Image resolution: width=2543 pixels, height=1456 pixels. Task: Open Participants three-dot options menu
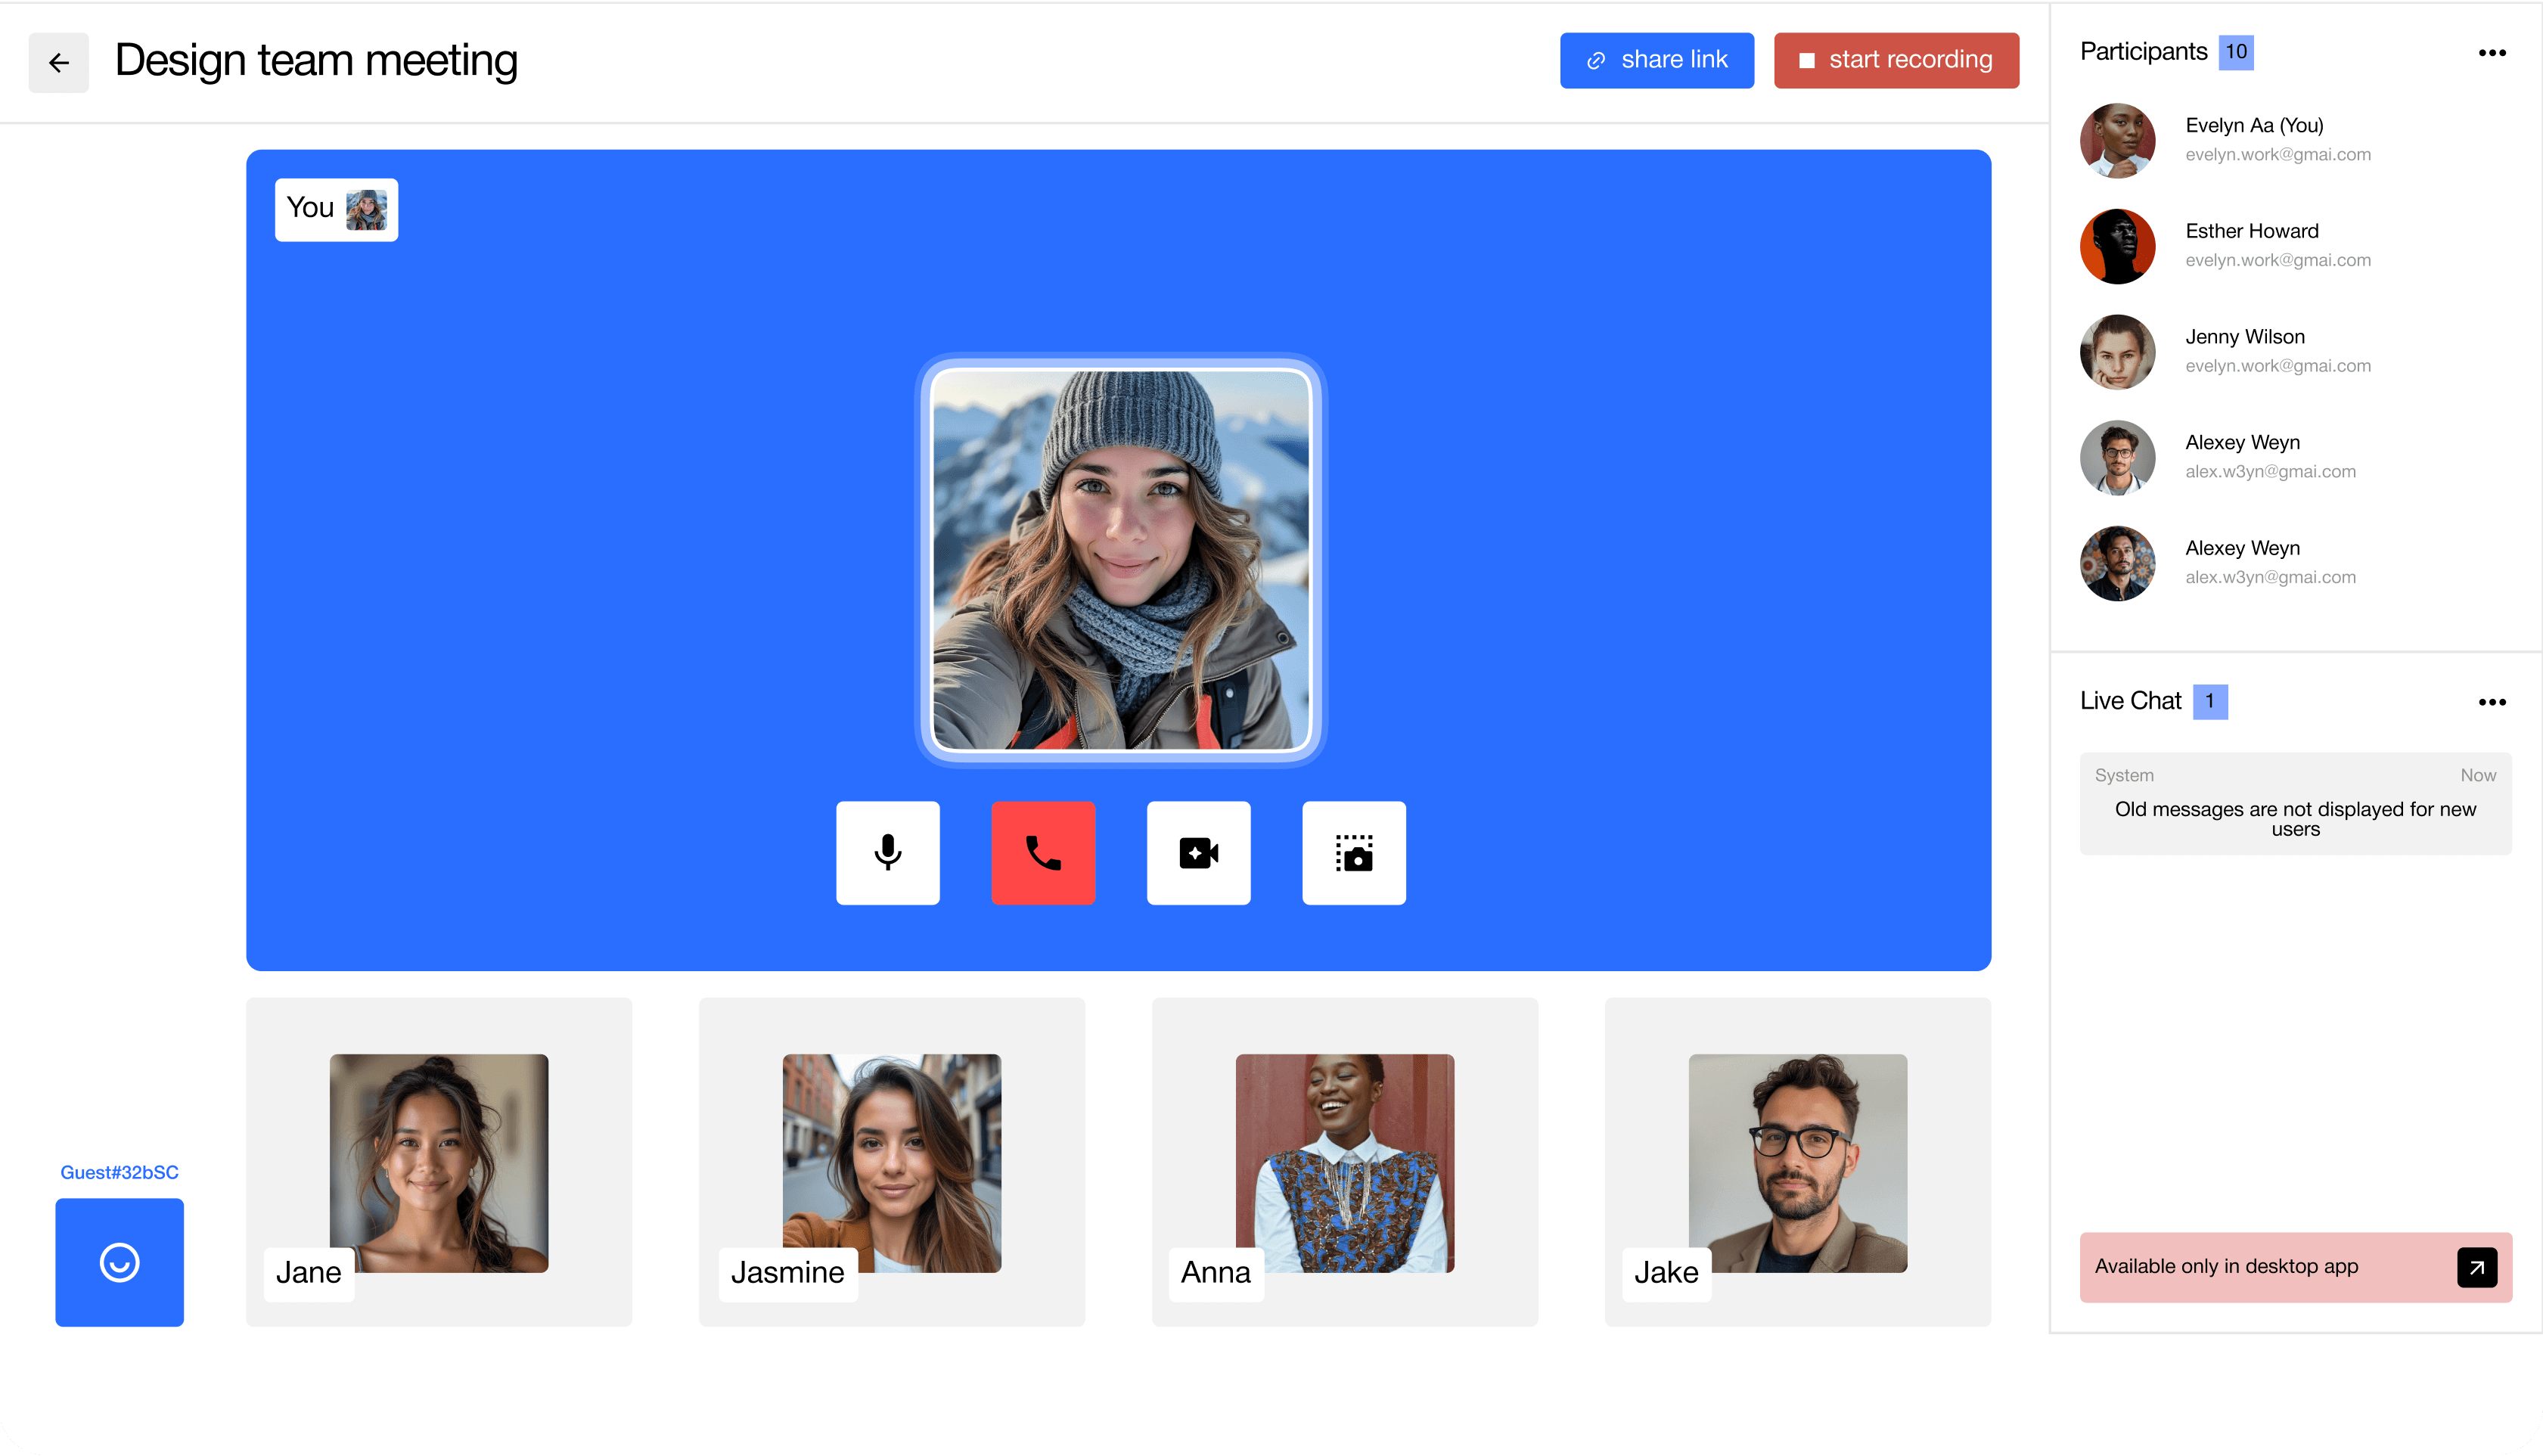2491,53
